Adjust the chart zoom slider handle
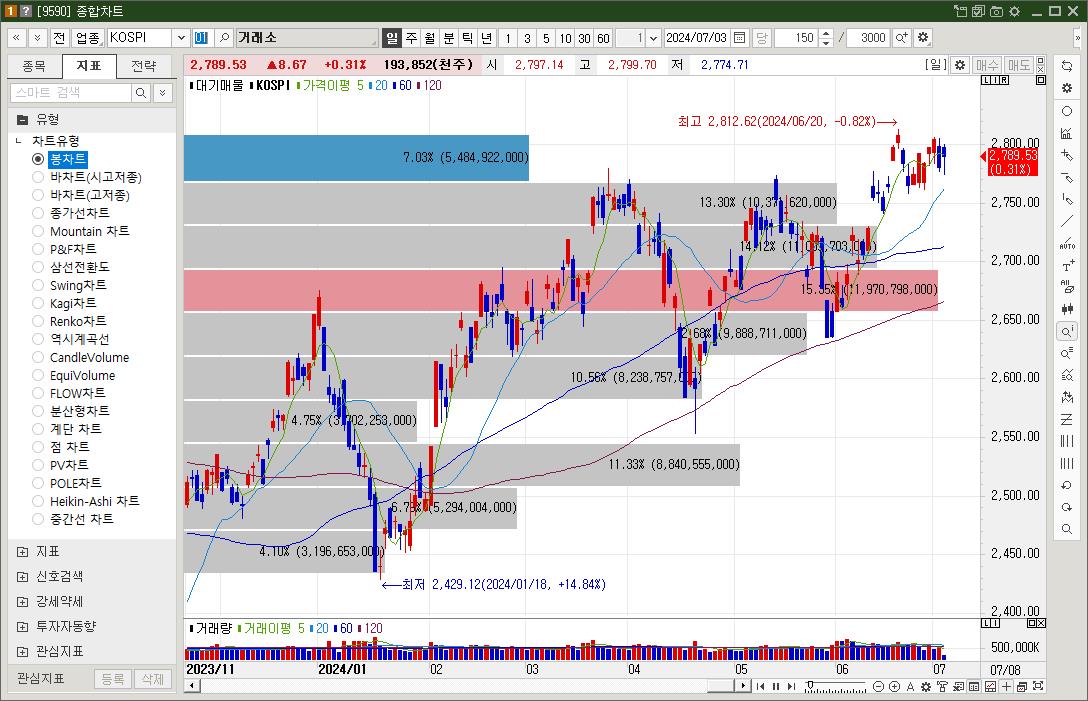Image resolution: width=1088 pixels, height=701 pixels. (809, 686)
